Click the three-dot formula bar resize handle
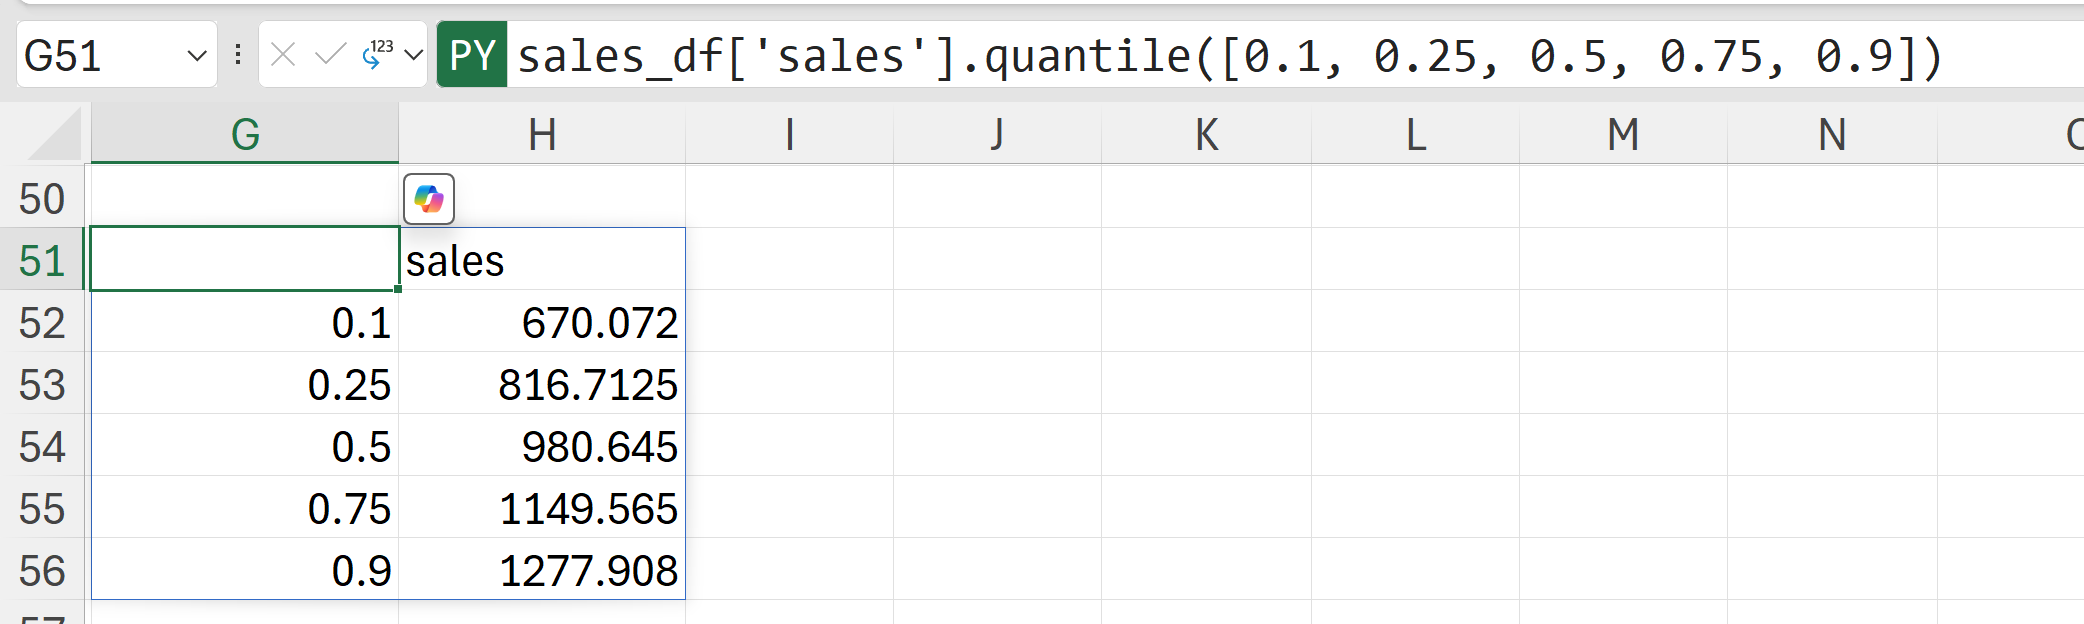2084x624 pixels. click(x=238, y=55)
